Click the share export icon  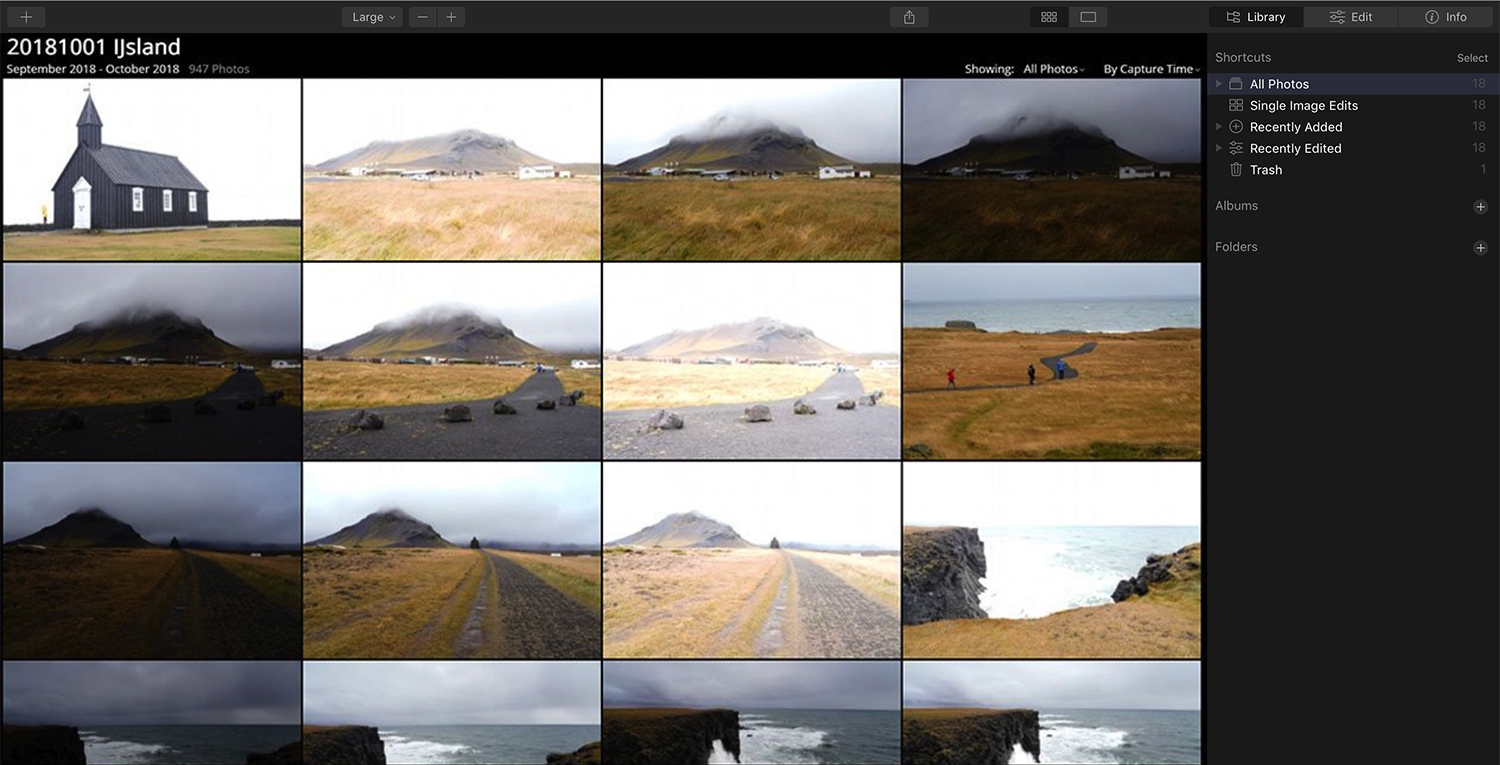(909, 17)
